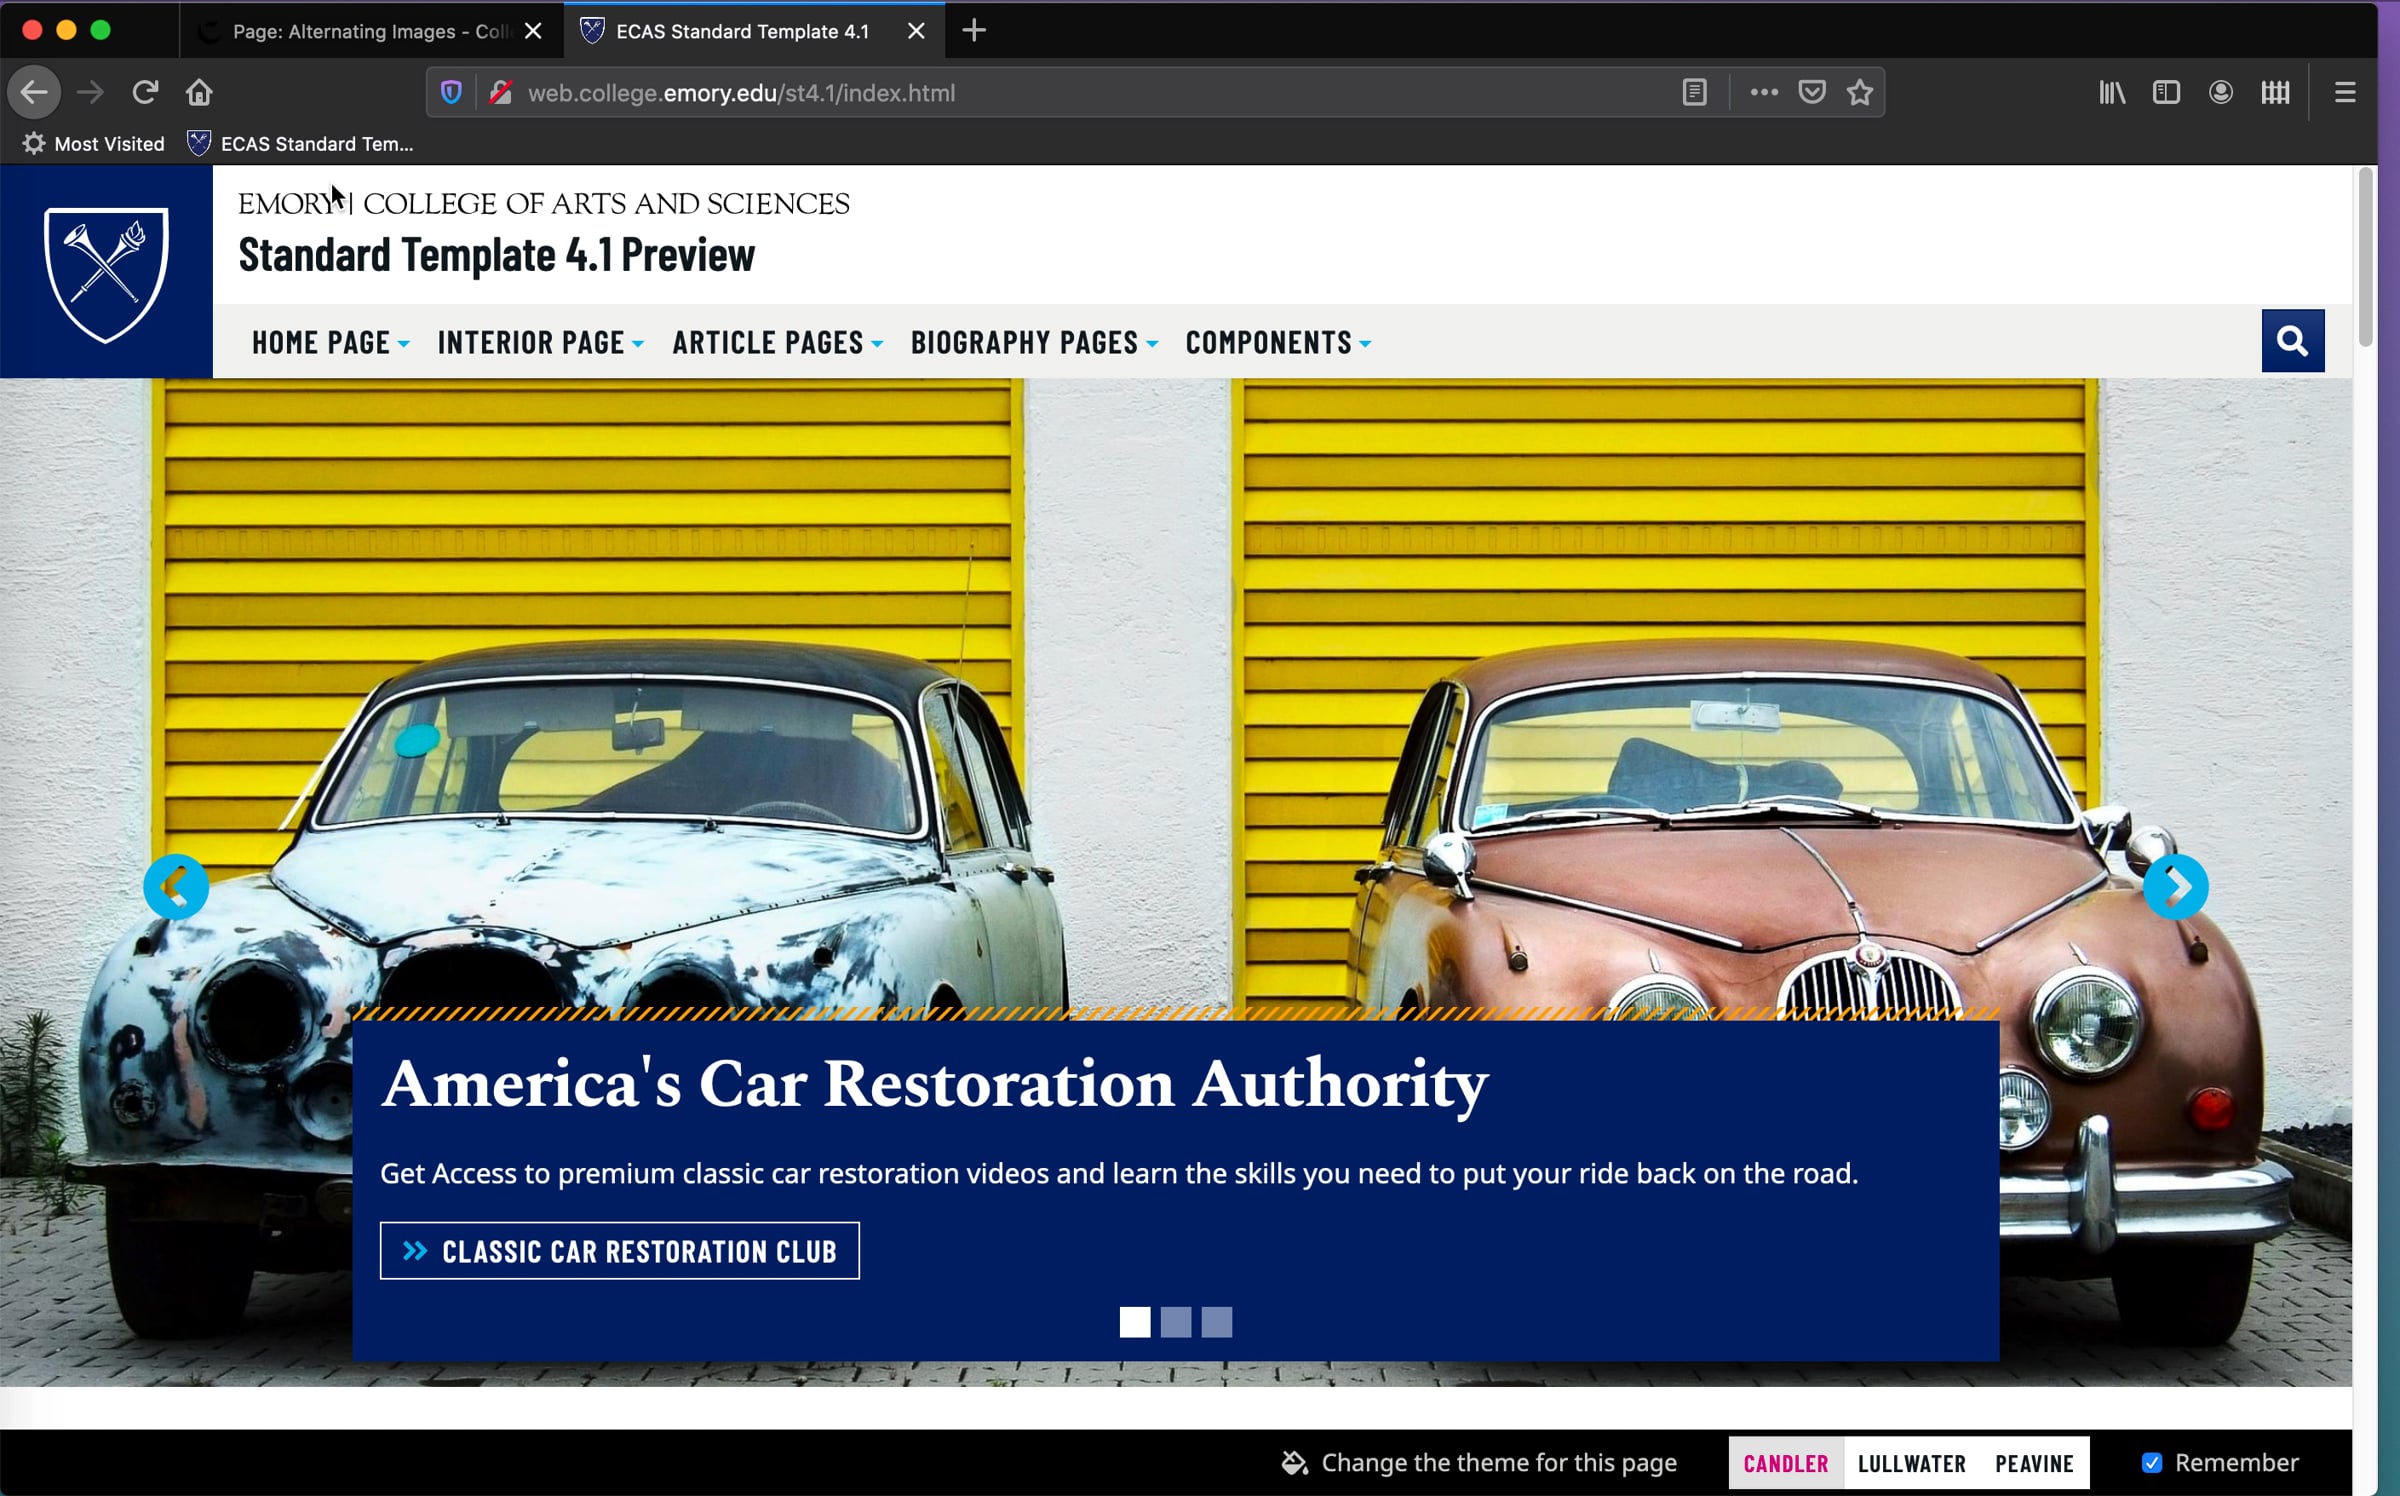This screenshot has width=2400, height=1496.
Task: Open the Firefox hamburger menu
Action: (2345, 93)
